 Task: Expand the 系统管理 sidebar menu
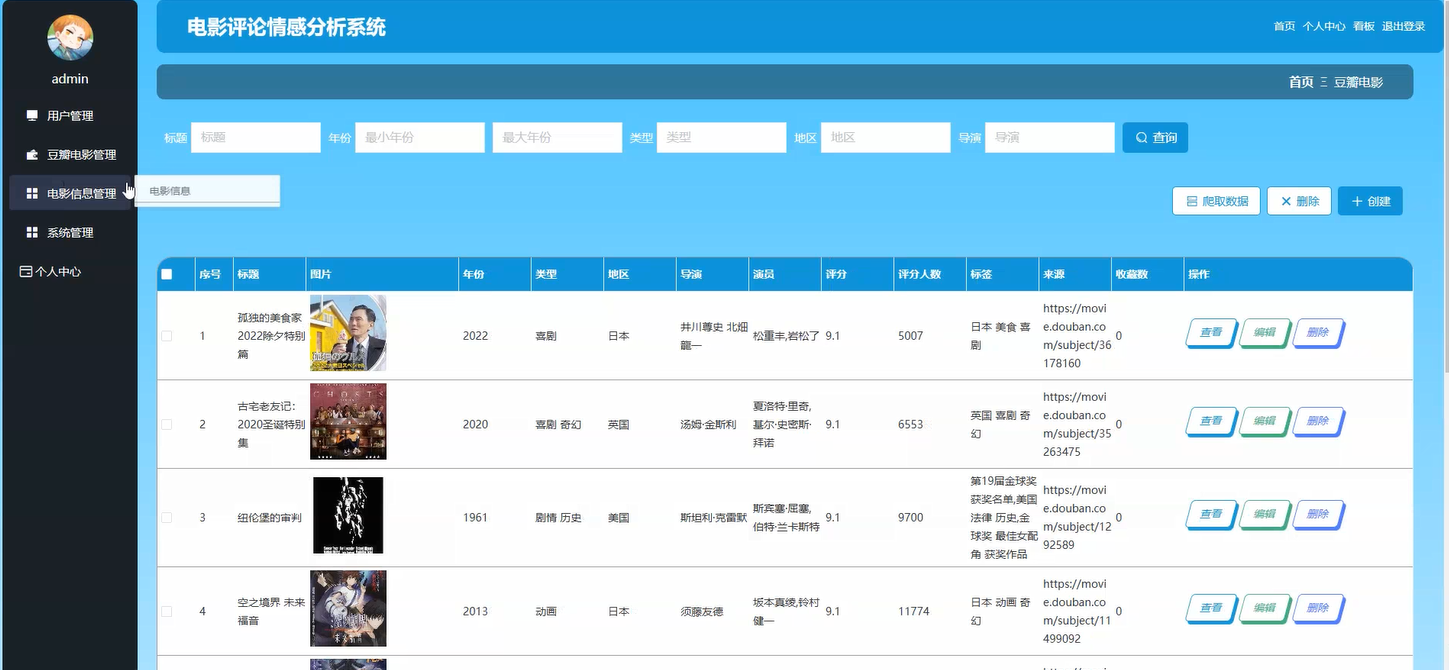pyautogui.click(x=70, y=233)
